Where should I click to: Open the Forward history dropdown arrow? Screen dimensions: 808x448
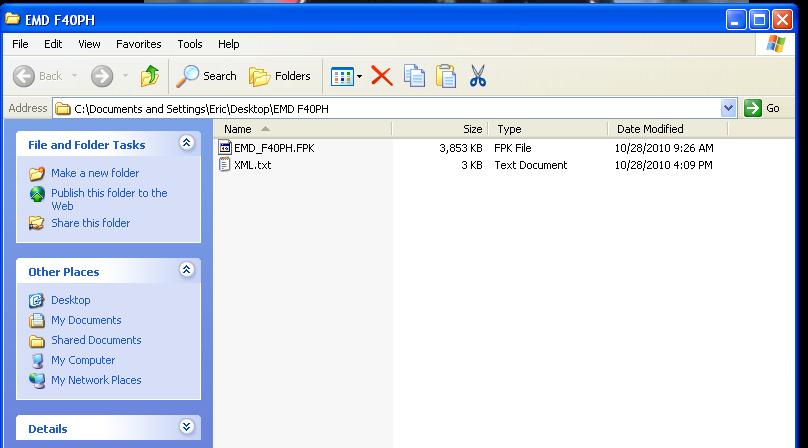point(125,76)
